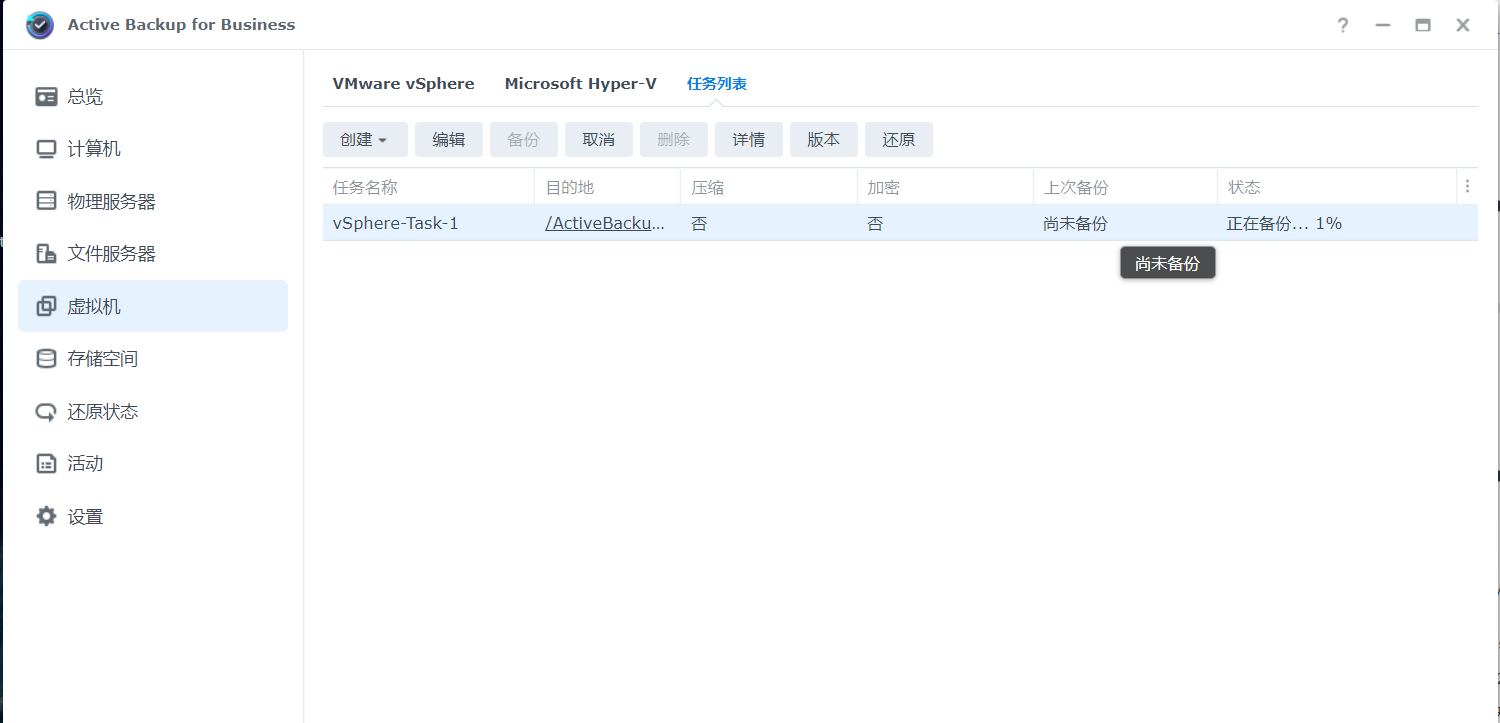
Task: Select the 任务列表 task list tab
Action: click(717, 84)
